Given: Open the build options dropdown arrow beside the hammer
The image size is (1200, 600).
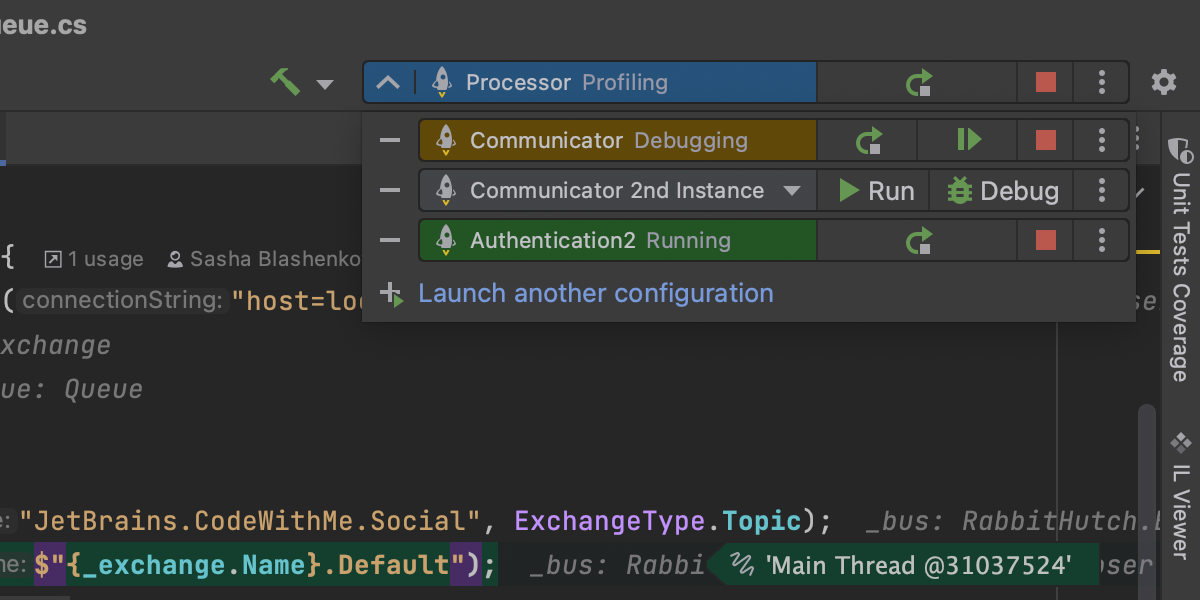Looking at the screenshot, I should pos(325,84).
